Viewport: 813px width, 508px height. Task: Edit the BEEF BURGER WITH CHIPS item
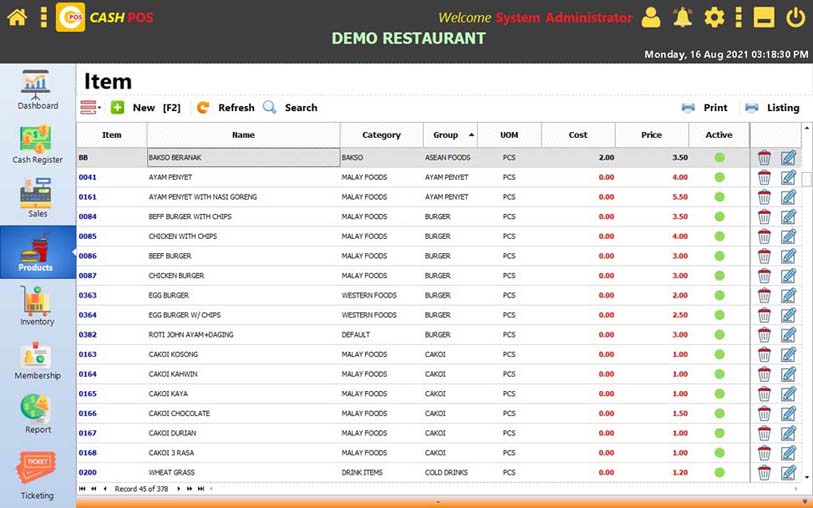coord(788,217)
